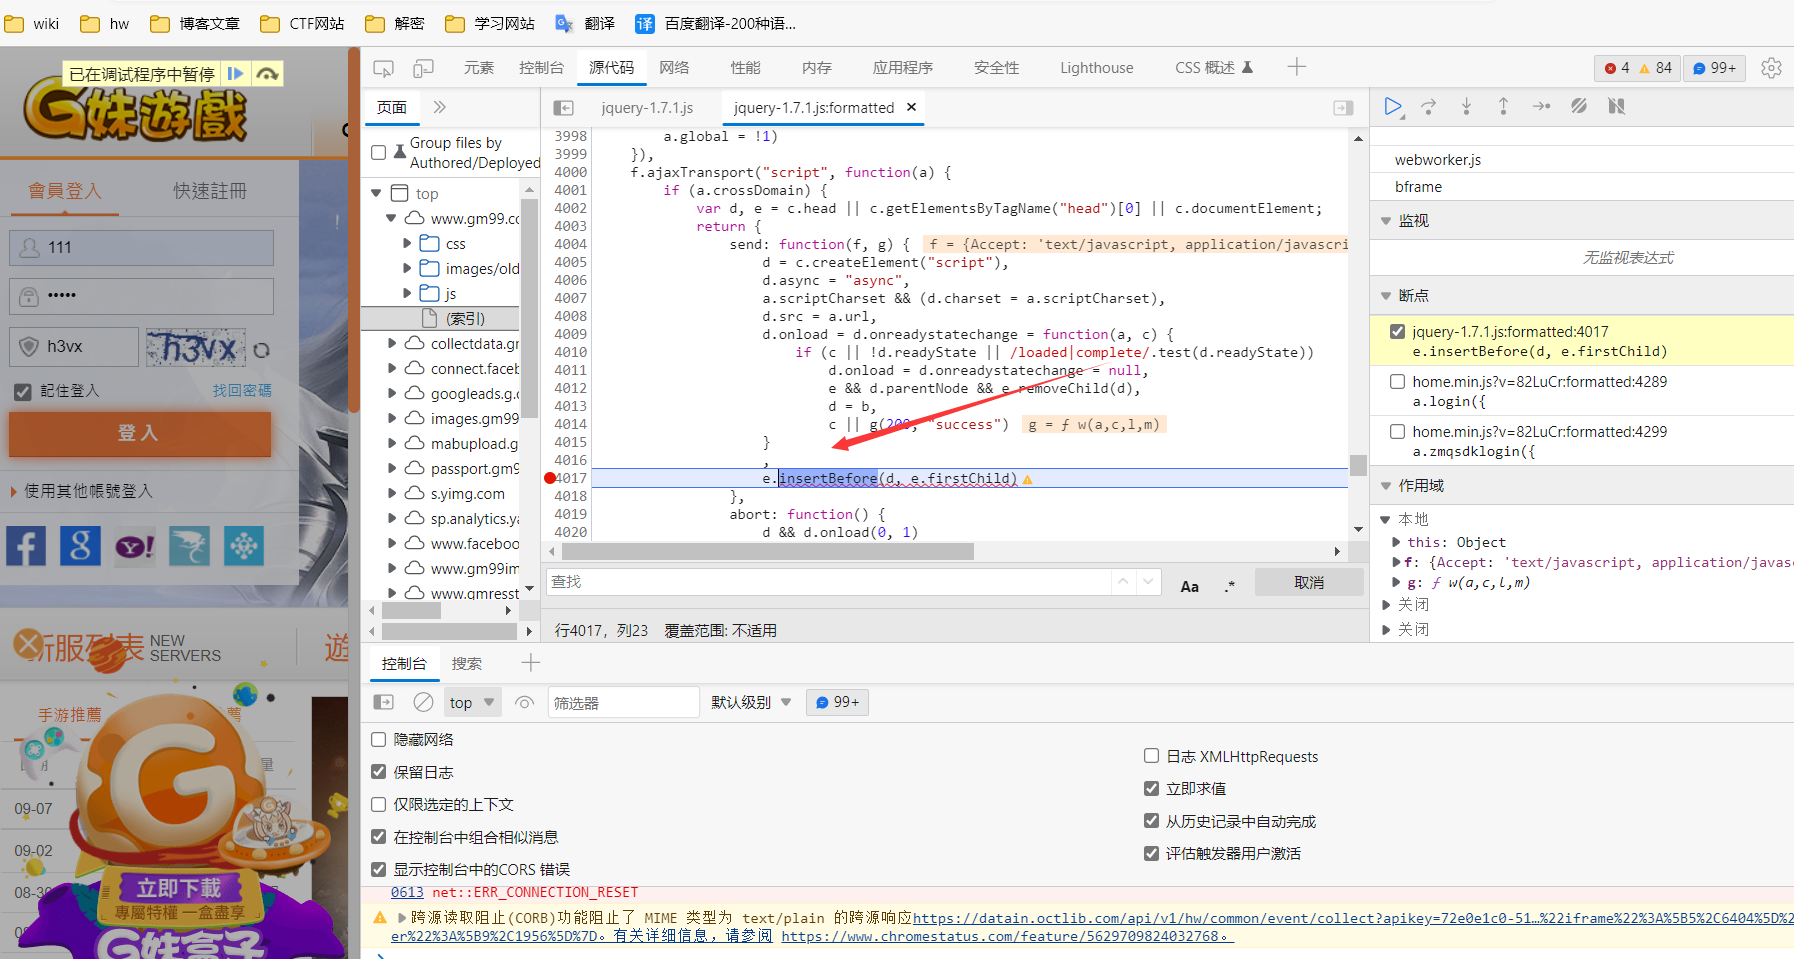Screen dimensions: 1794x959
Task: Step over from paused overlay icon
Action: 267,74
